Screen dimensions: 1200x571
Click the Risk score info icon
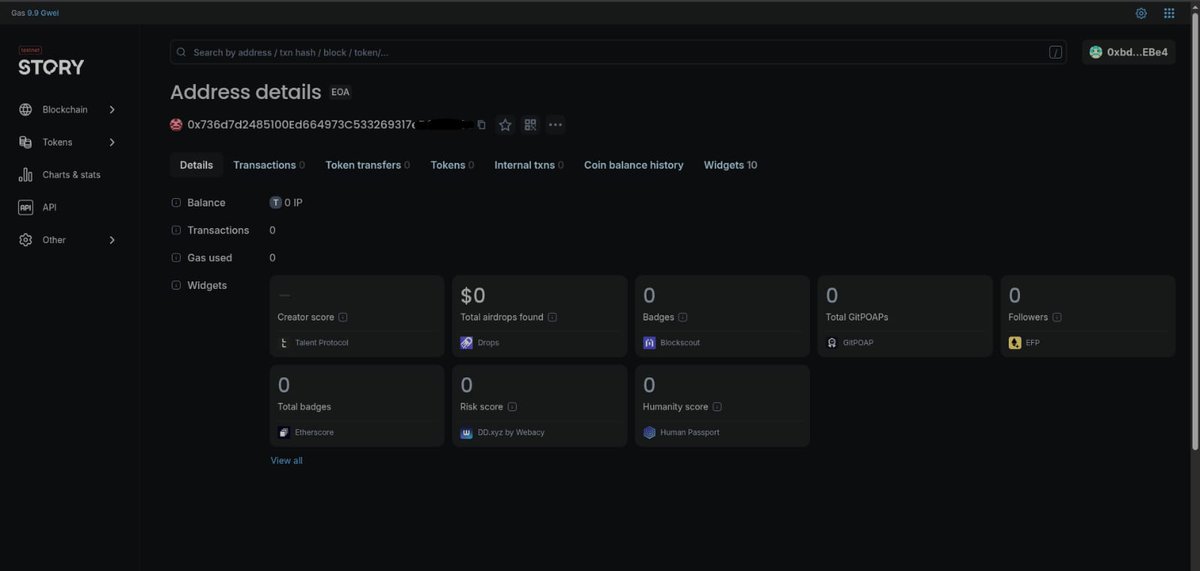(x=512, y=407)
